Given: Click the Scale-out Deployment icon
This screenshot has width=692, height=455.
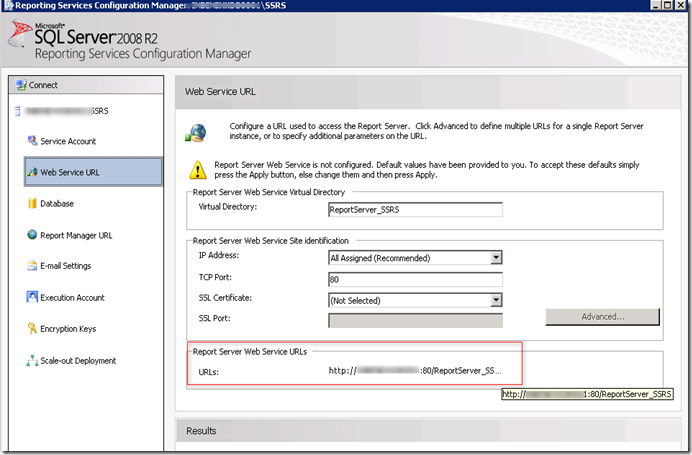Looking at the screenshot, I should pyautogui.click(x=31, y=361).
